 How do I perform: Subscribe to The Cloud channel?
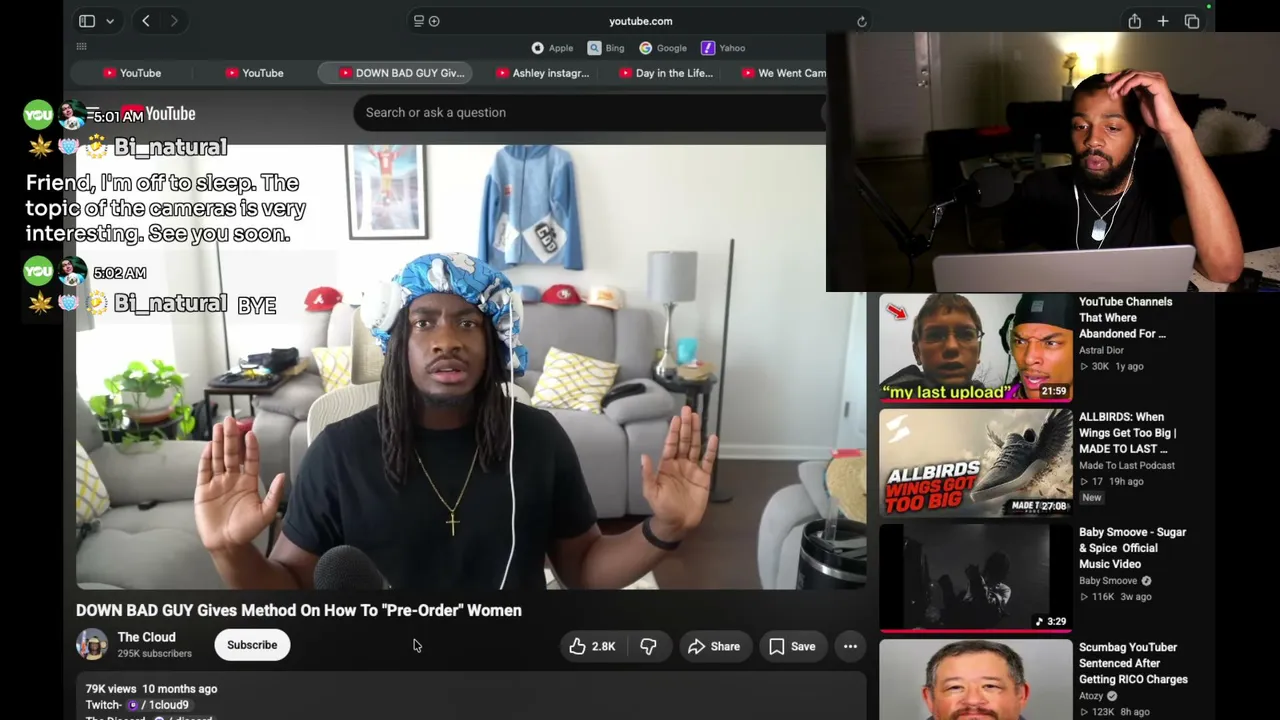[252, 645]
